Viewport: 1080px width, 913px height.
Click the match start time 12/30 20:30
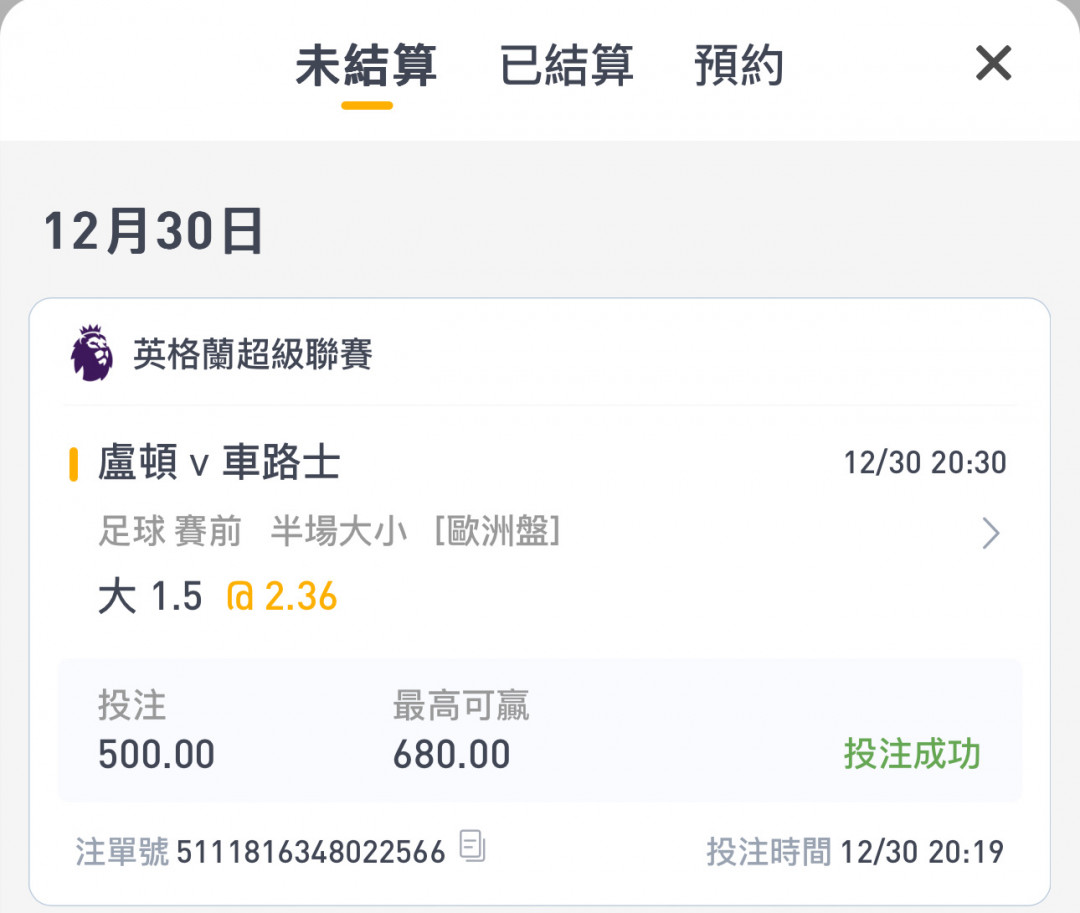point(924,463)
